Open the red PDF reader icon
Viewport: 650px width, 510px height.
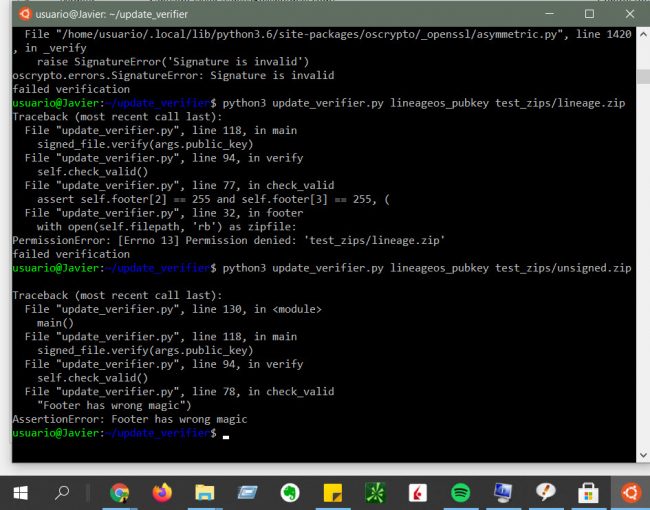tap(418, 493)
